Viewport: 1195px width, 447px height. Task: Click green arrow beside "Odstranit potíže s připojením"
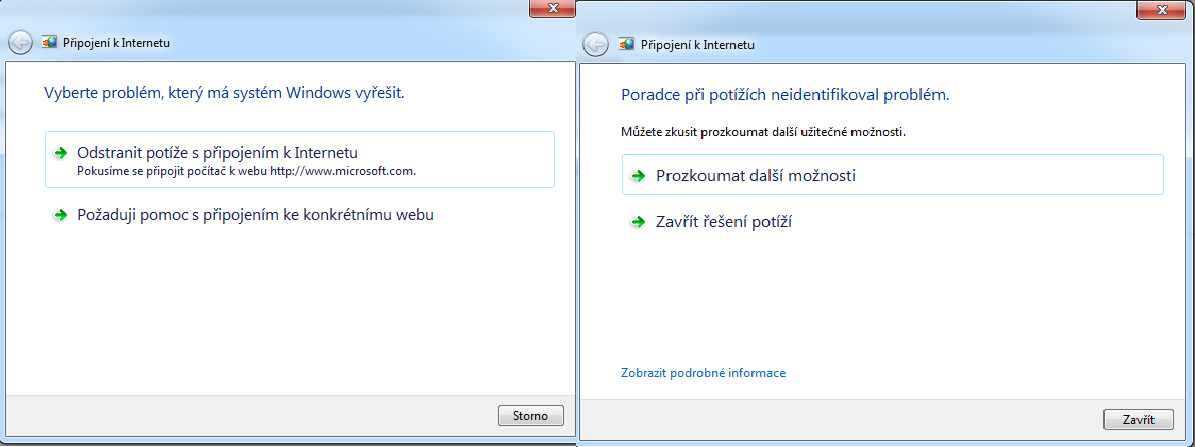tap(60, 153)
